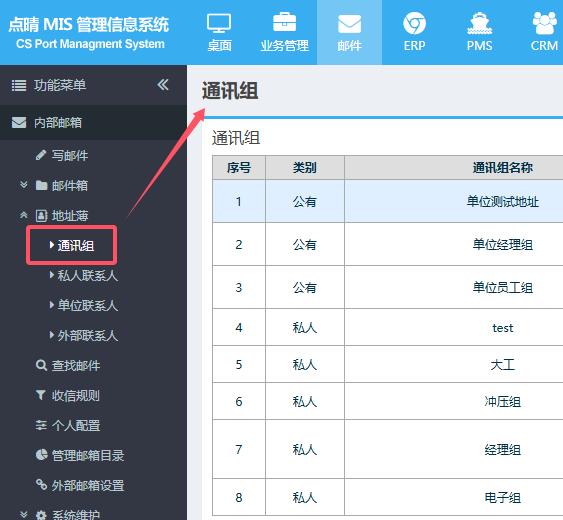Select 私人联系人 in address book
Viewport: 563px width, 520px height.
point(83,276)
